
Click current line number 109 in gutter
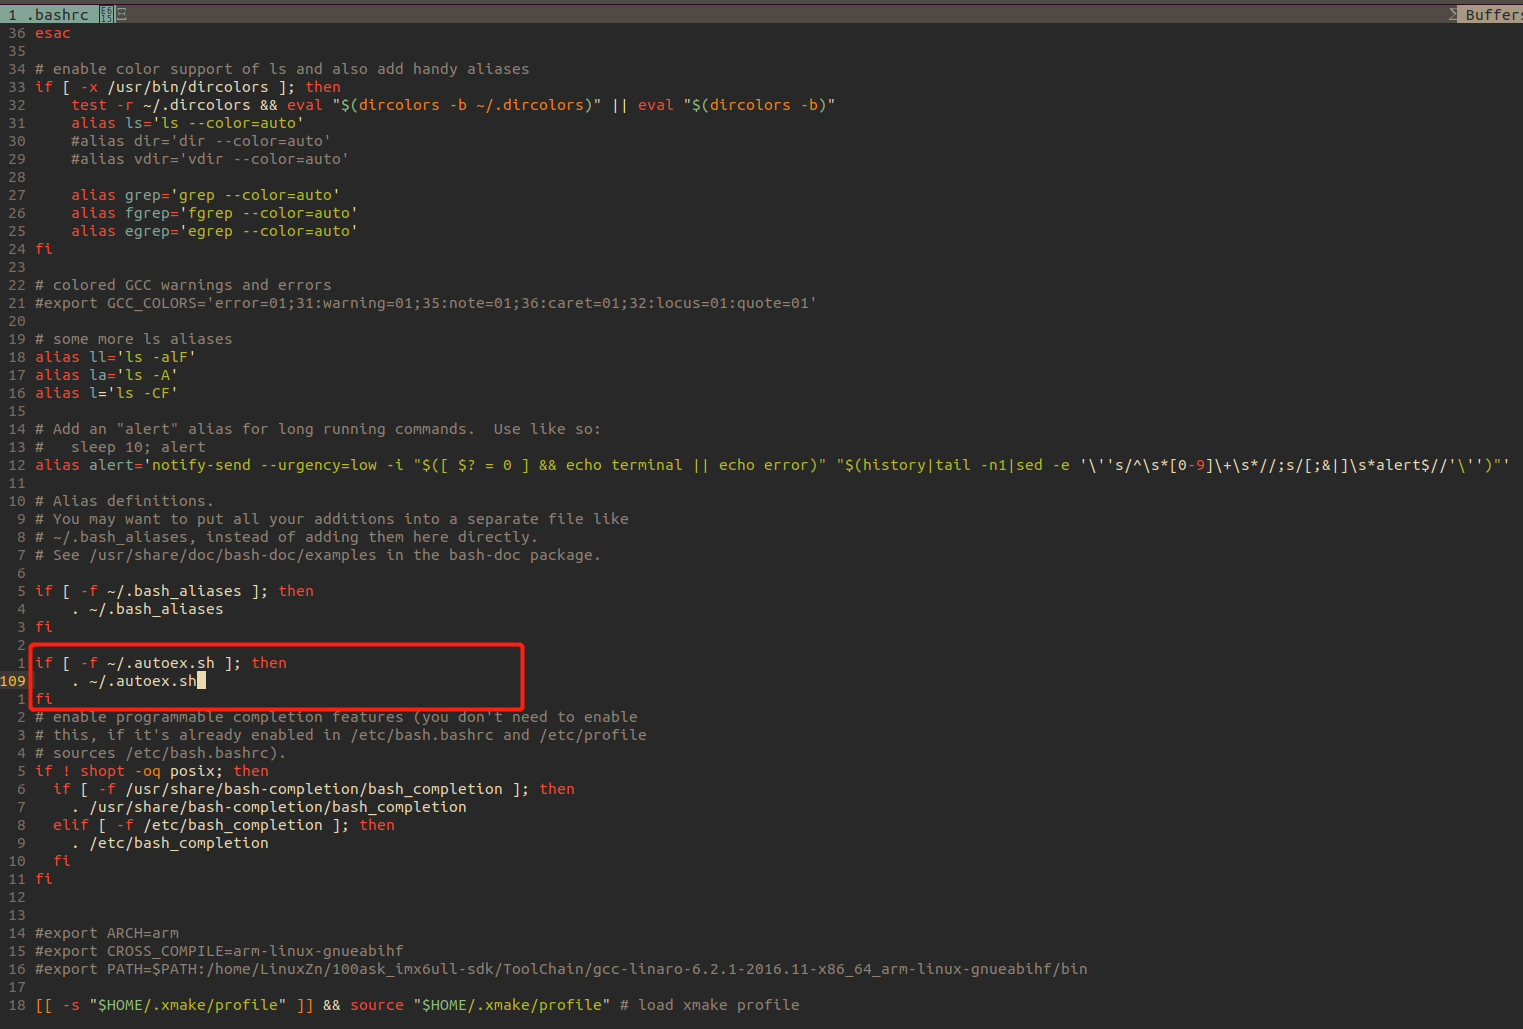click(13, 681)
